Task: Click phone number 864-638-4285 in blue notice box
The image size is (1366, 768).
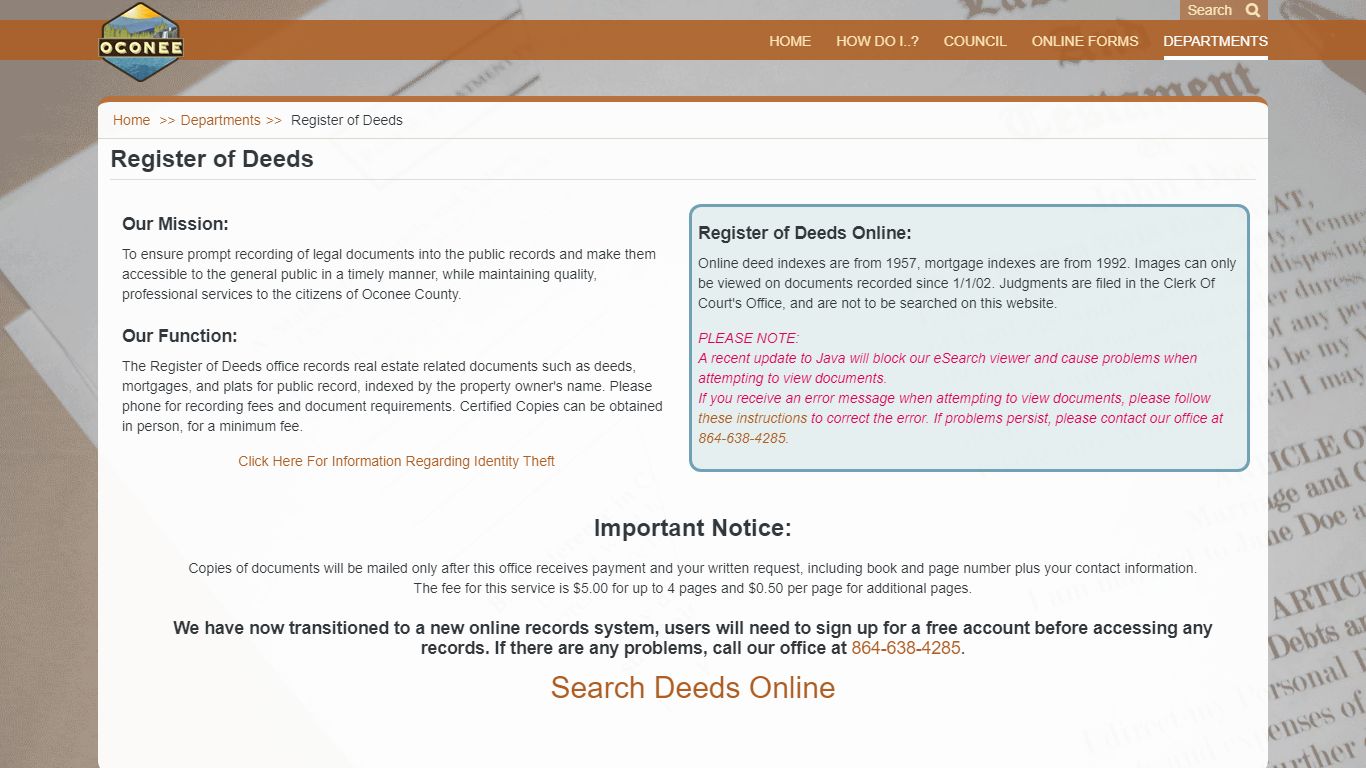Action: tap(742, 438)
